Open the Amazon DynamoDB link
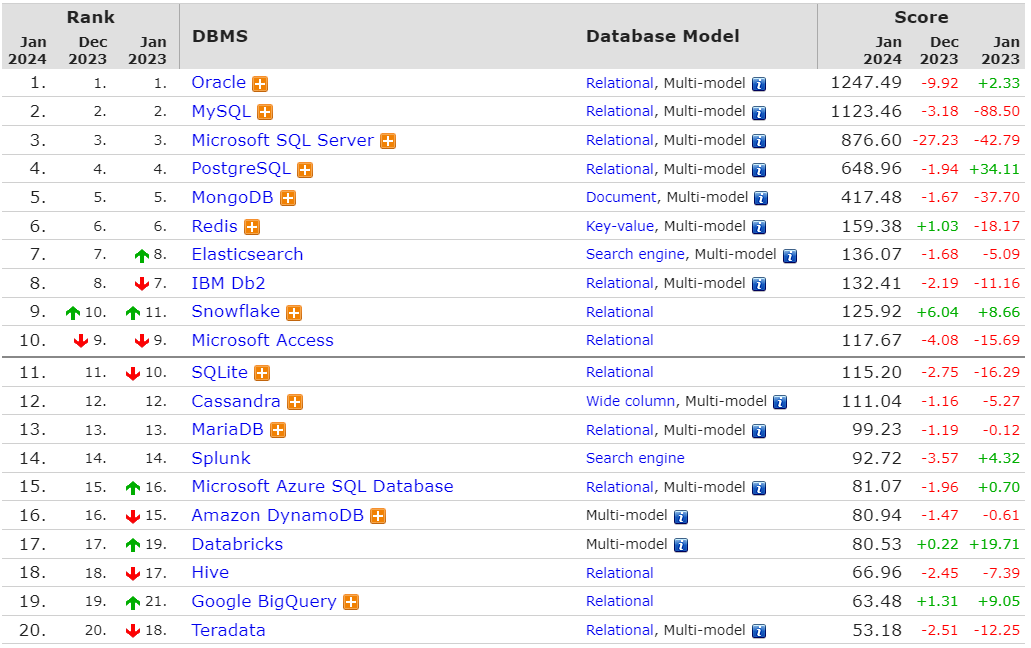 [277, 516]
